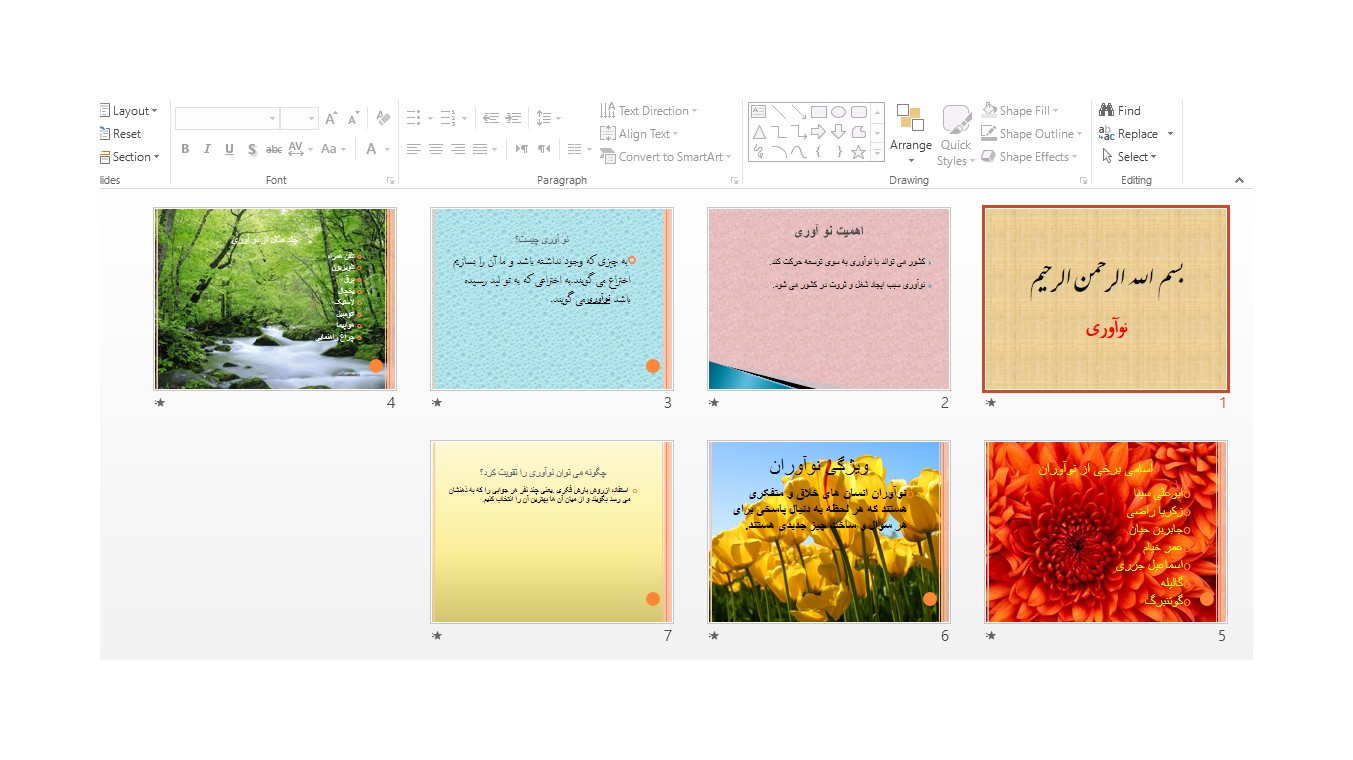1353x760 pixels.
Task: Open the dropdown arrow beside Replace
Action: click(1170, 134)
